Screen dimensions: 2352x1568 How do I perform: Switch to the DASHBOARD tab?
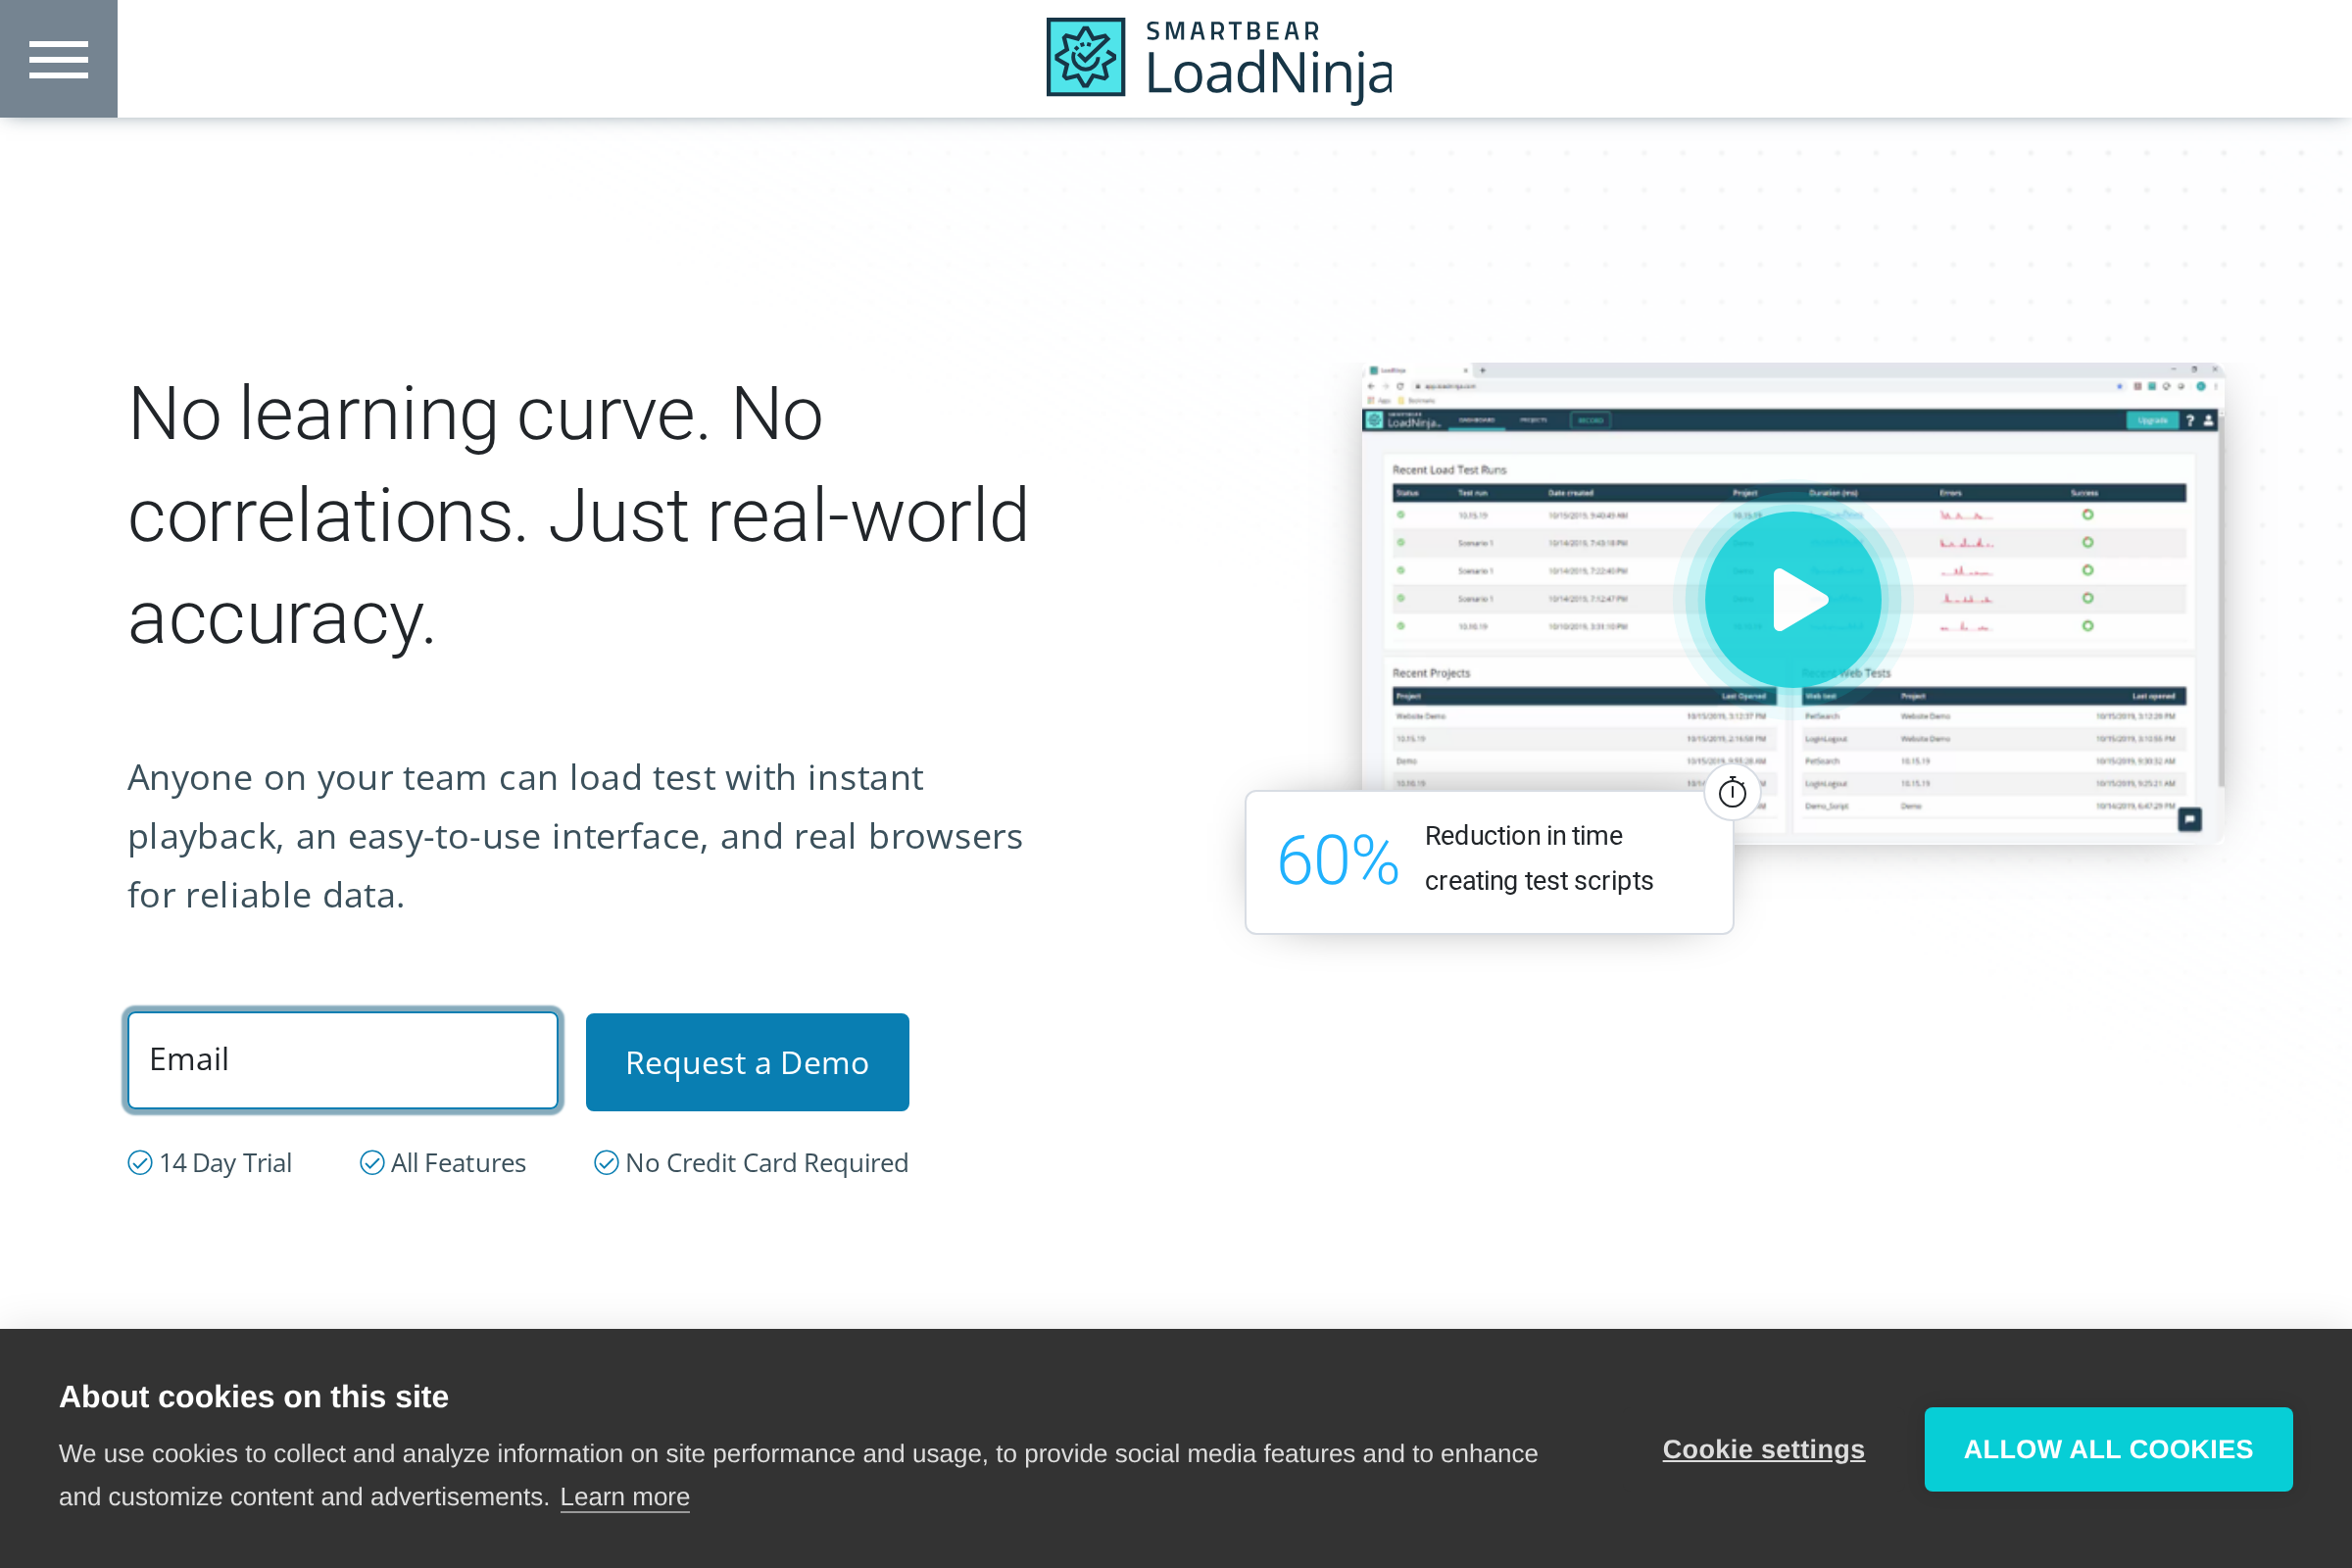(x=1476, y=420)
